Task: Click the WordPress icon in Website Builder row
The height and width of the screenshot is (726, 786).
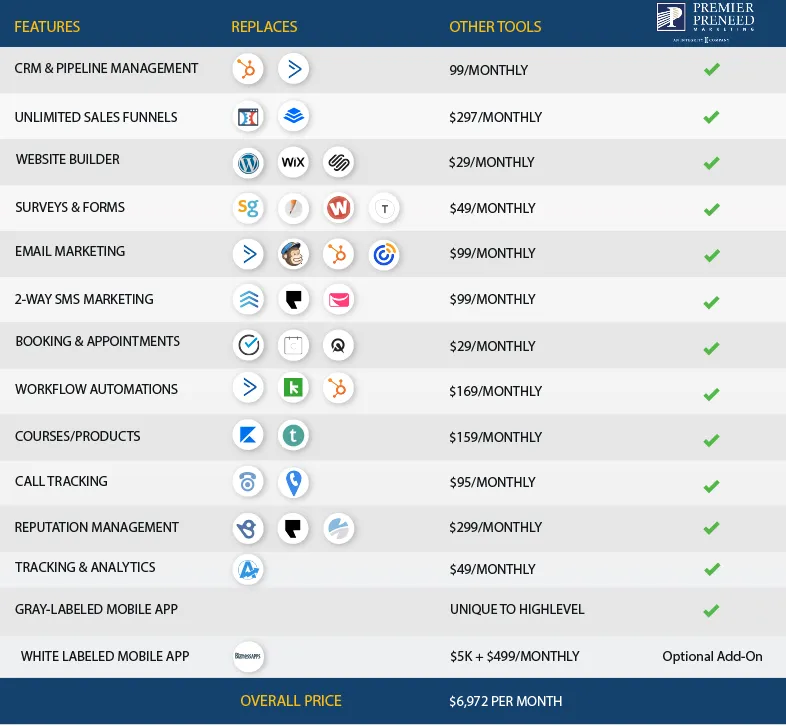Action: pyautogui.click(x=248, y=162)
